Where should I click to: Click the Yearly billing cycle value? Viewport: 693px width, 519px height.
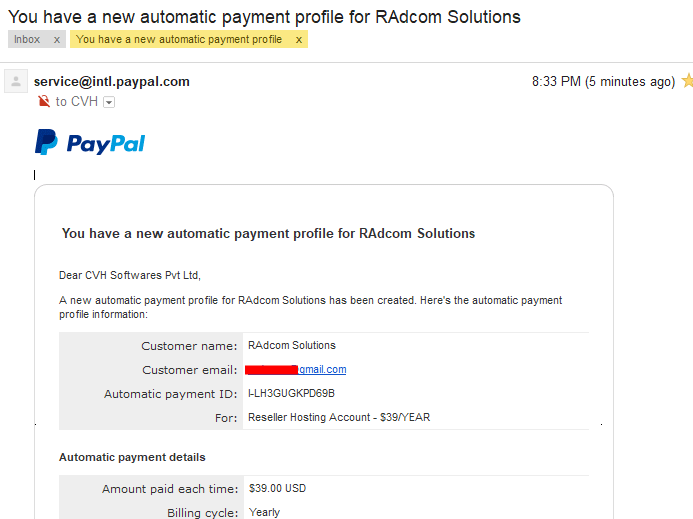click(x=264, y=512)
